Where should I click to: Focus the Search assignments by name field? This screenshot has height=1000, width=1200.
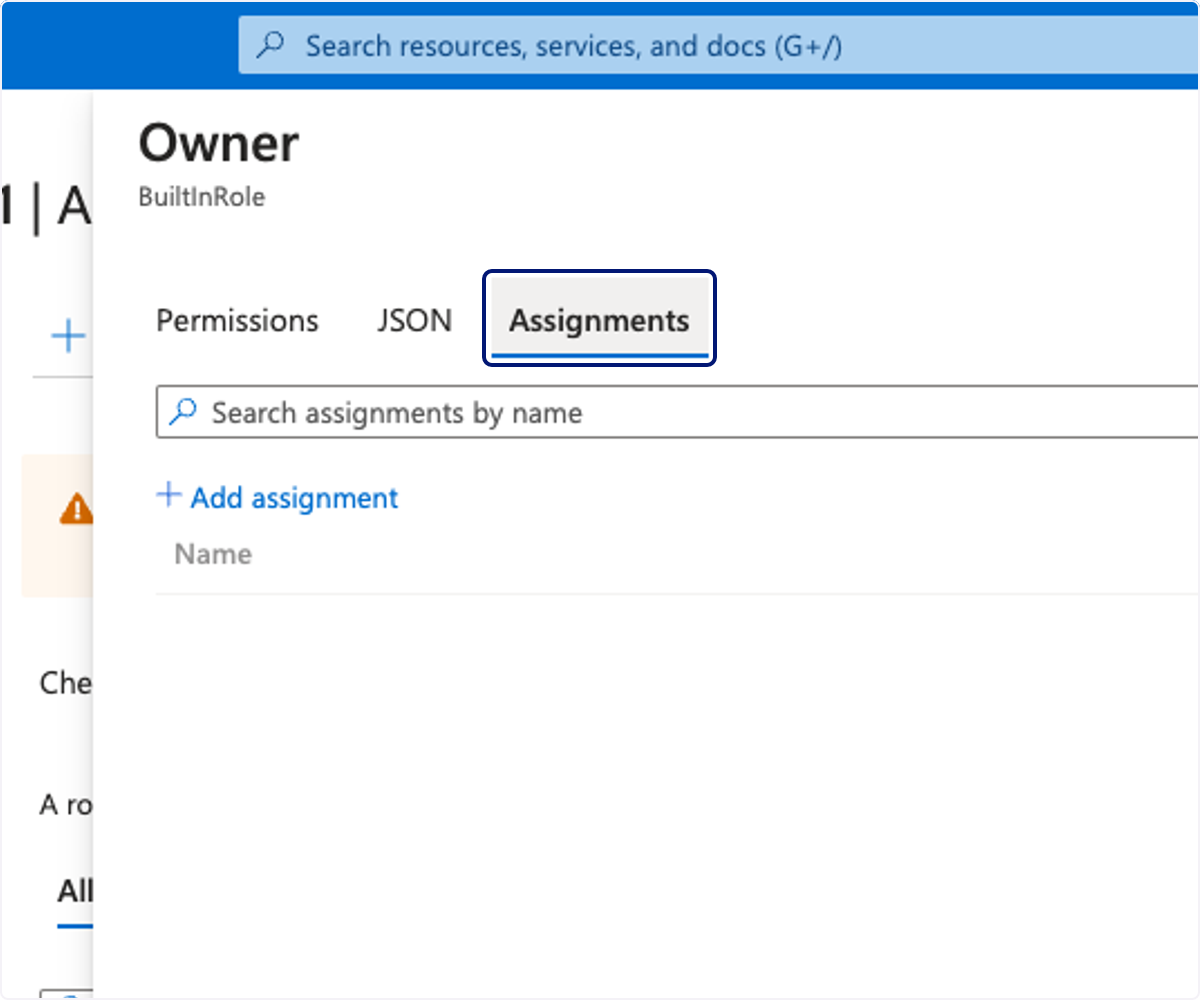pyautogui.click(x=677, y=412)
